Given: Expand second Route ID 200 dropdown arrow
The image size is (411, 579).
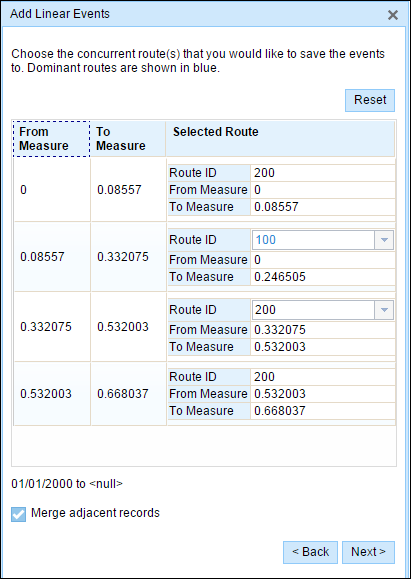Looking at the screenshot, I should (384, 310).
